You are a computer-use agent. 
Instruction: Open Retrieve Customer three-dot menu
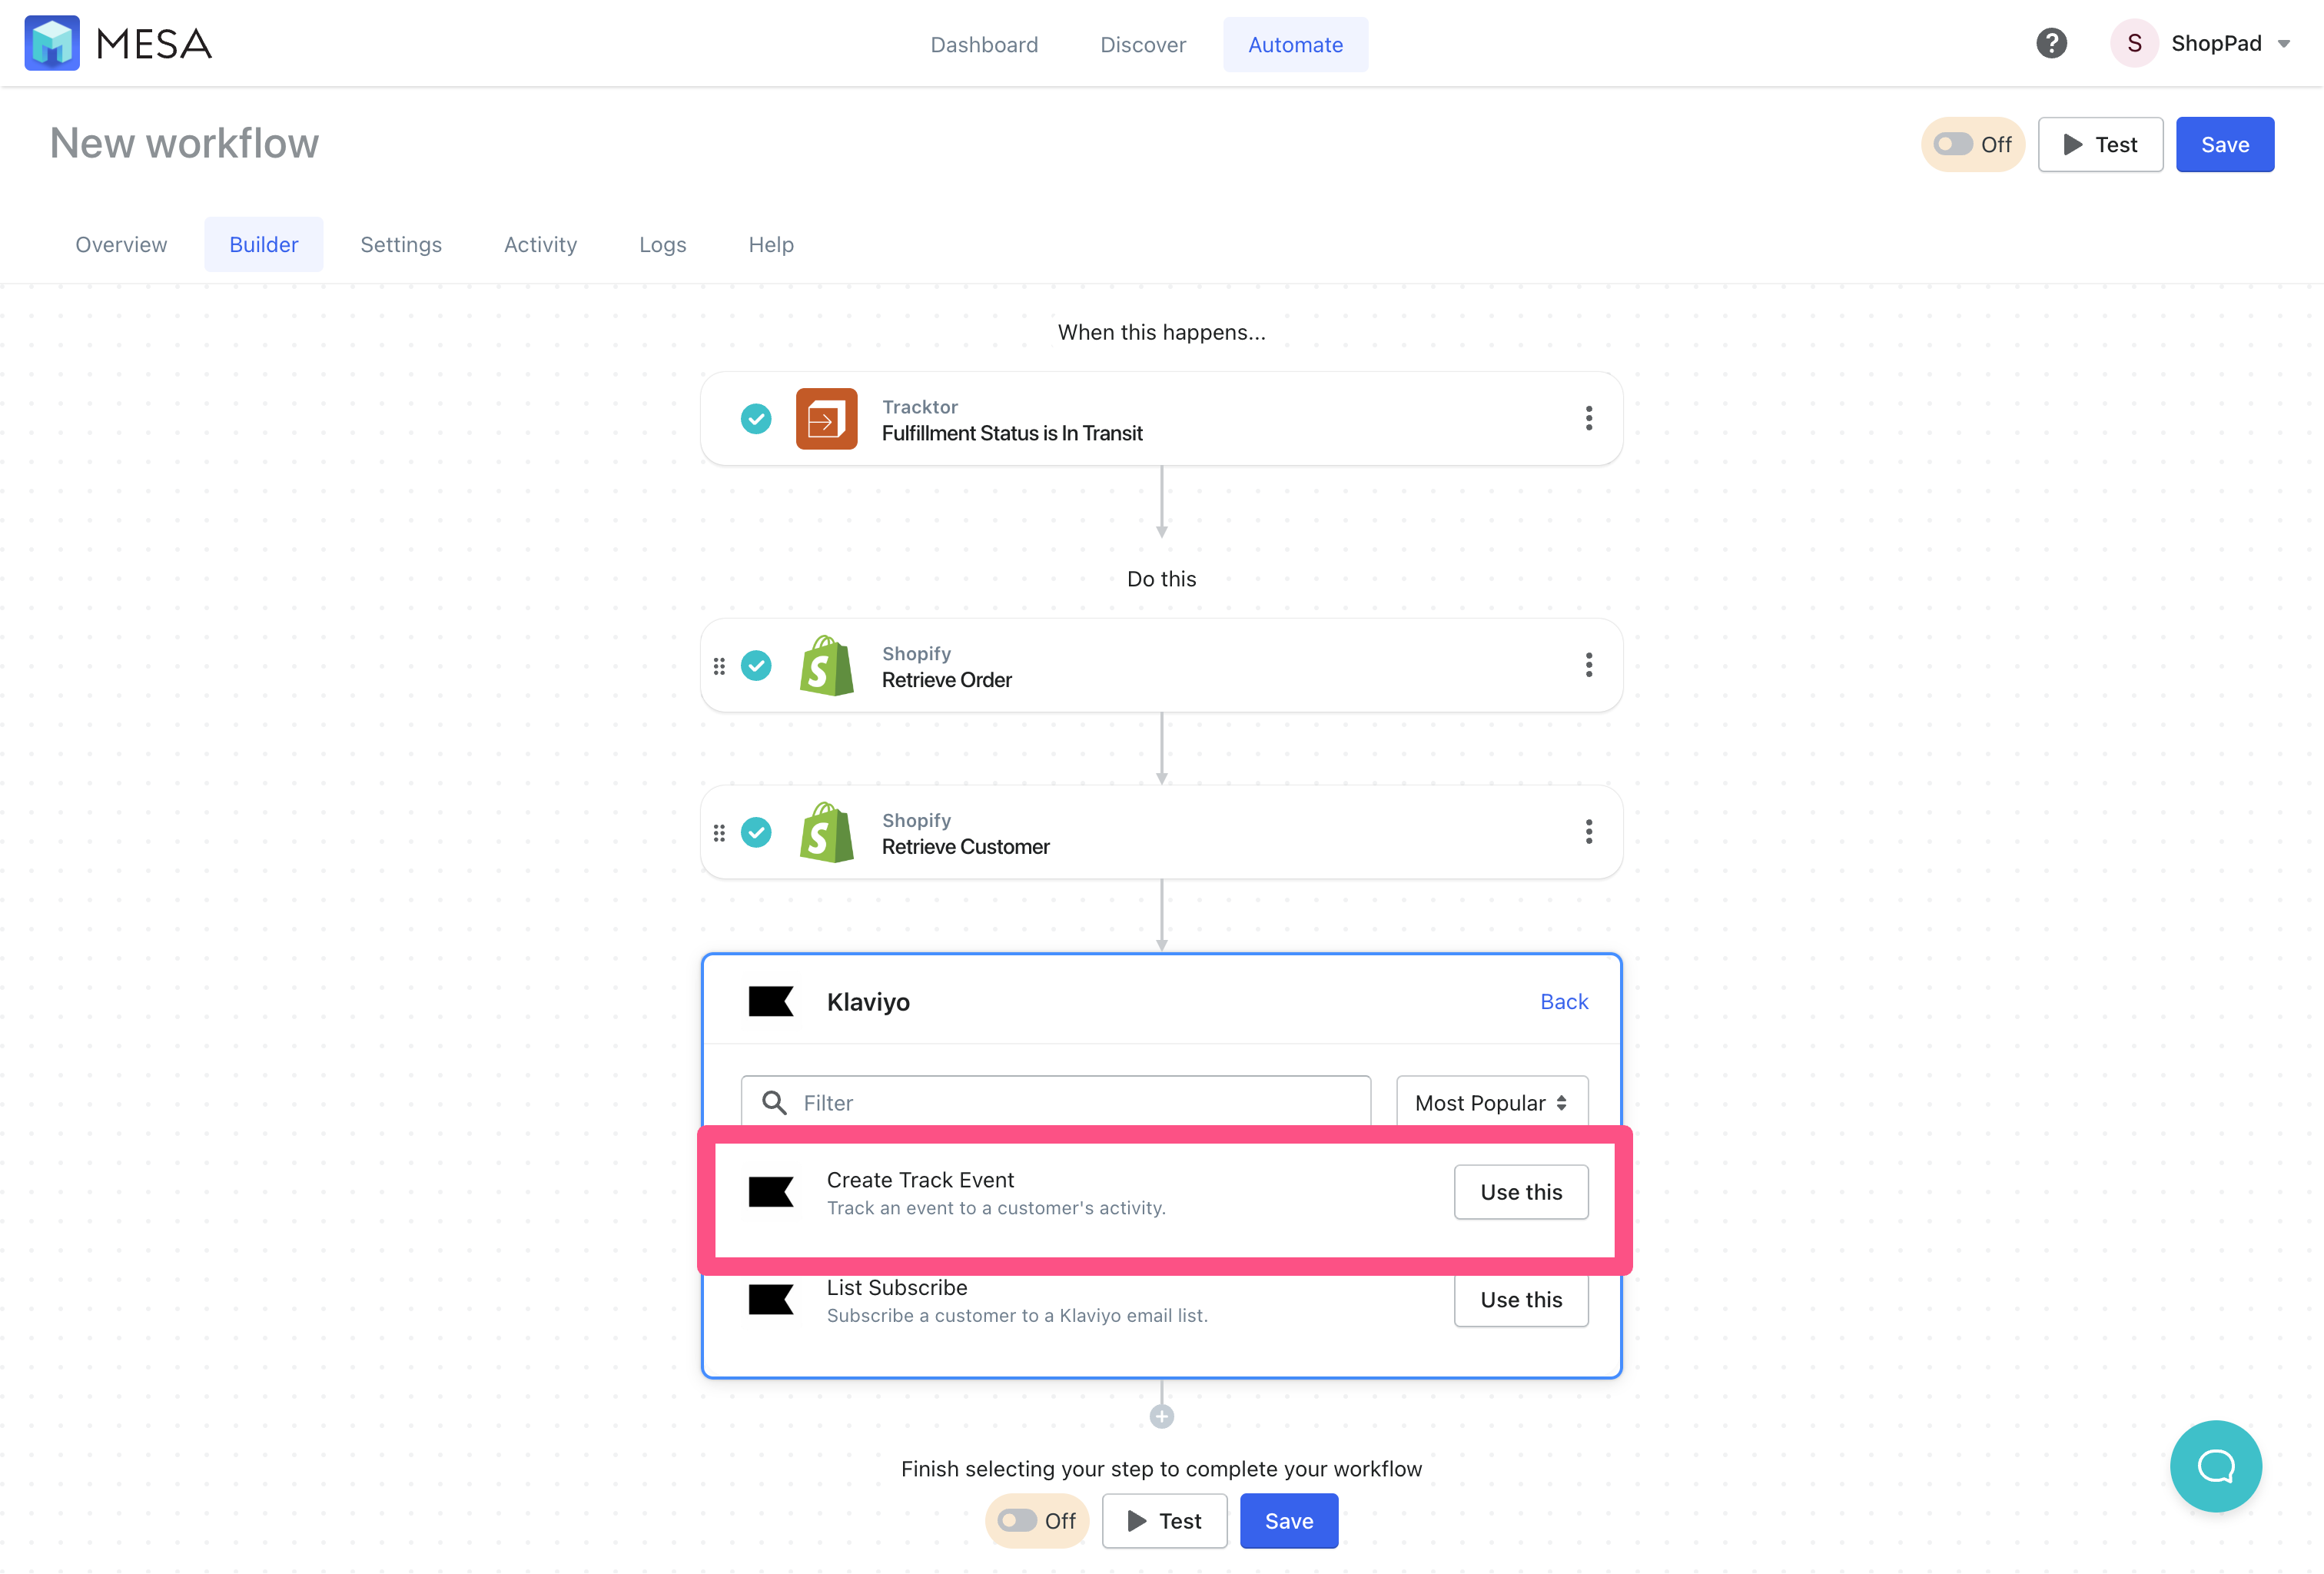click(1588, 833)
